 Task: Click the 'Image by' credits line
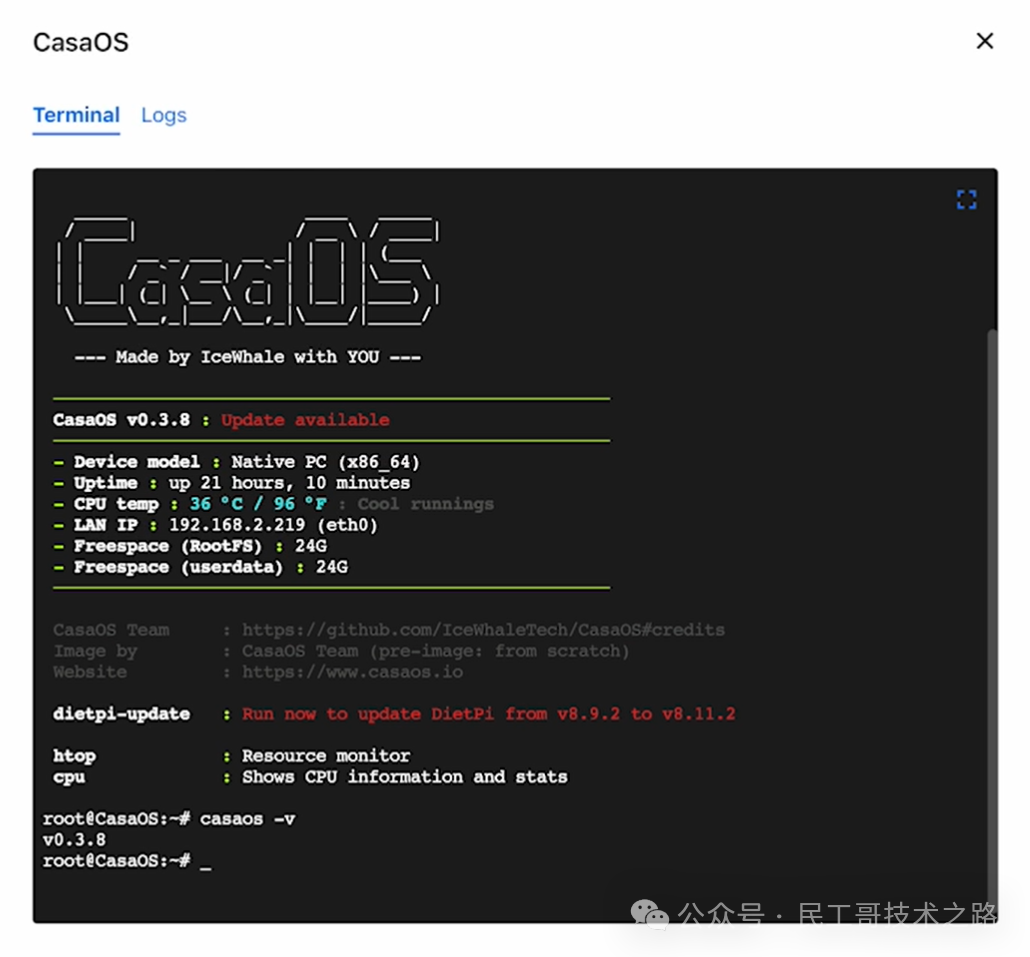pos(341,651)
